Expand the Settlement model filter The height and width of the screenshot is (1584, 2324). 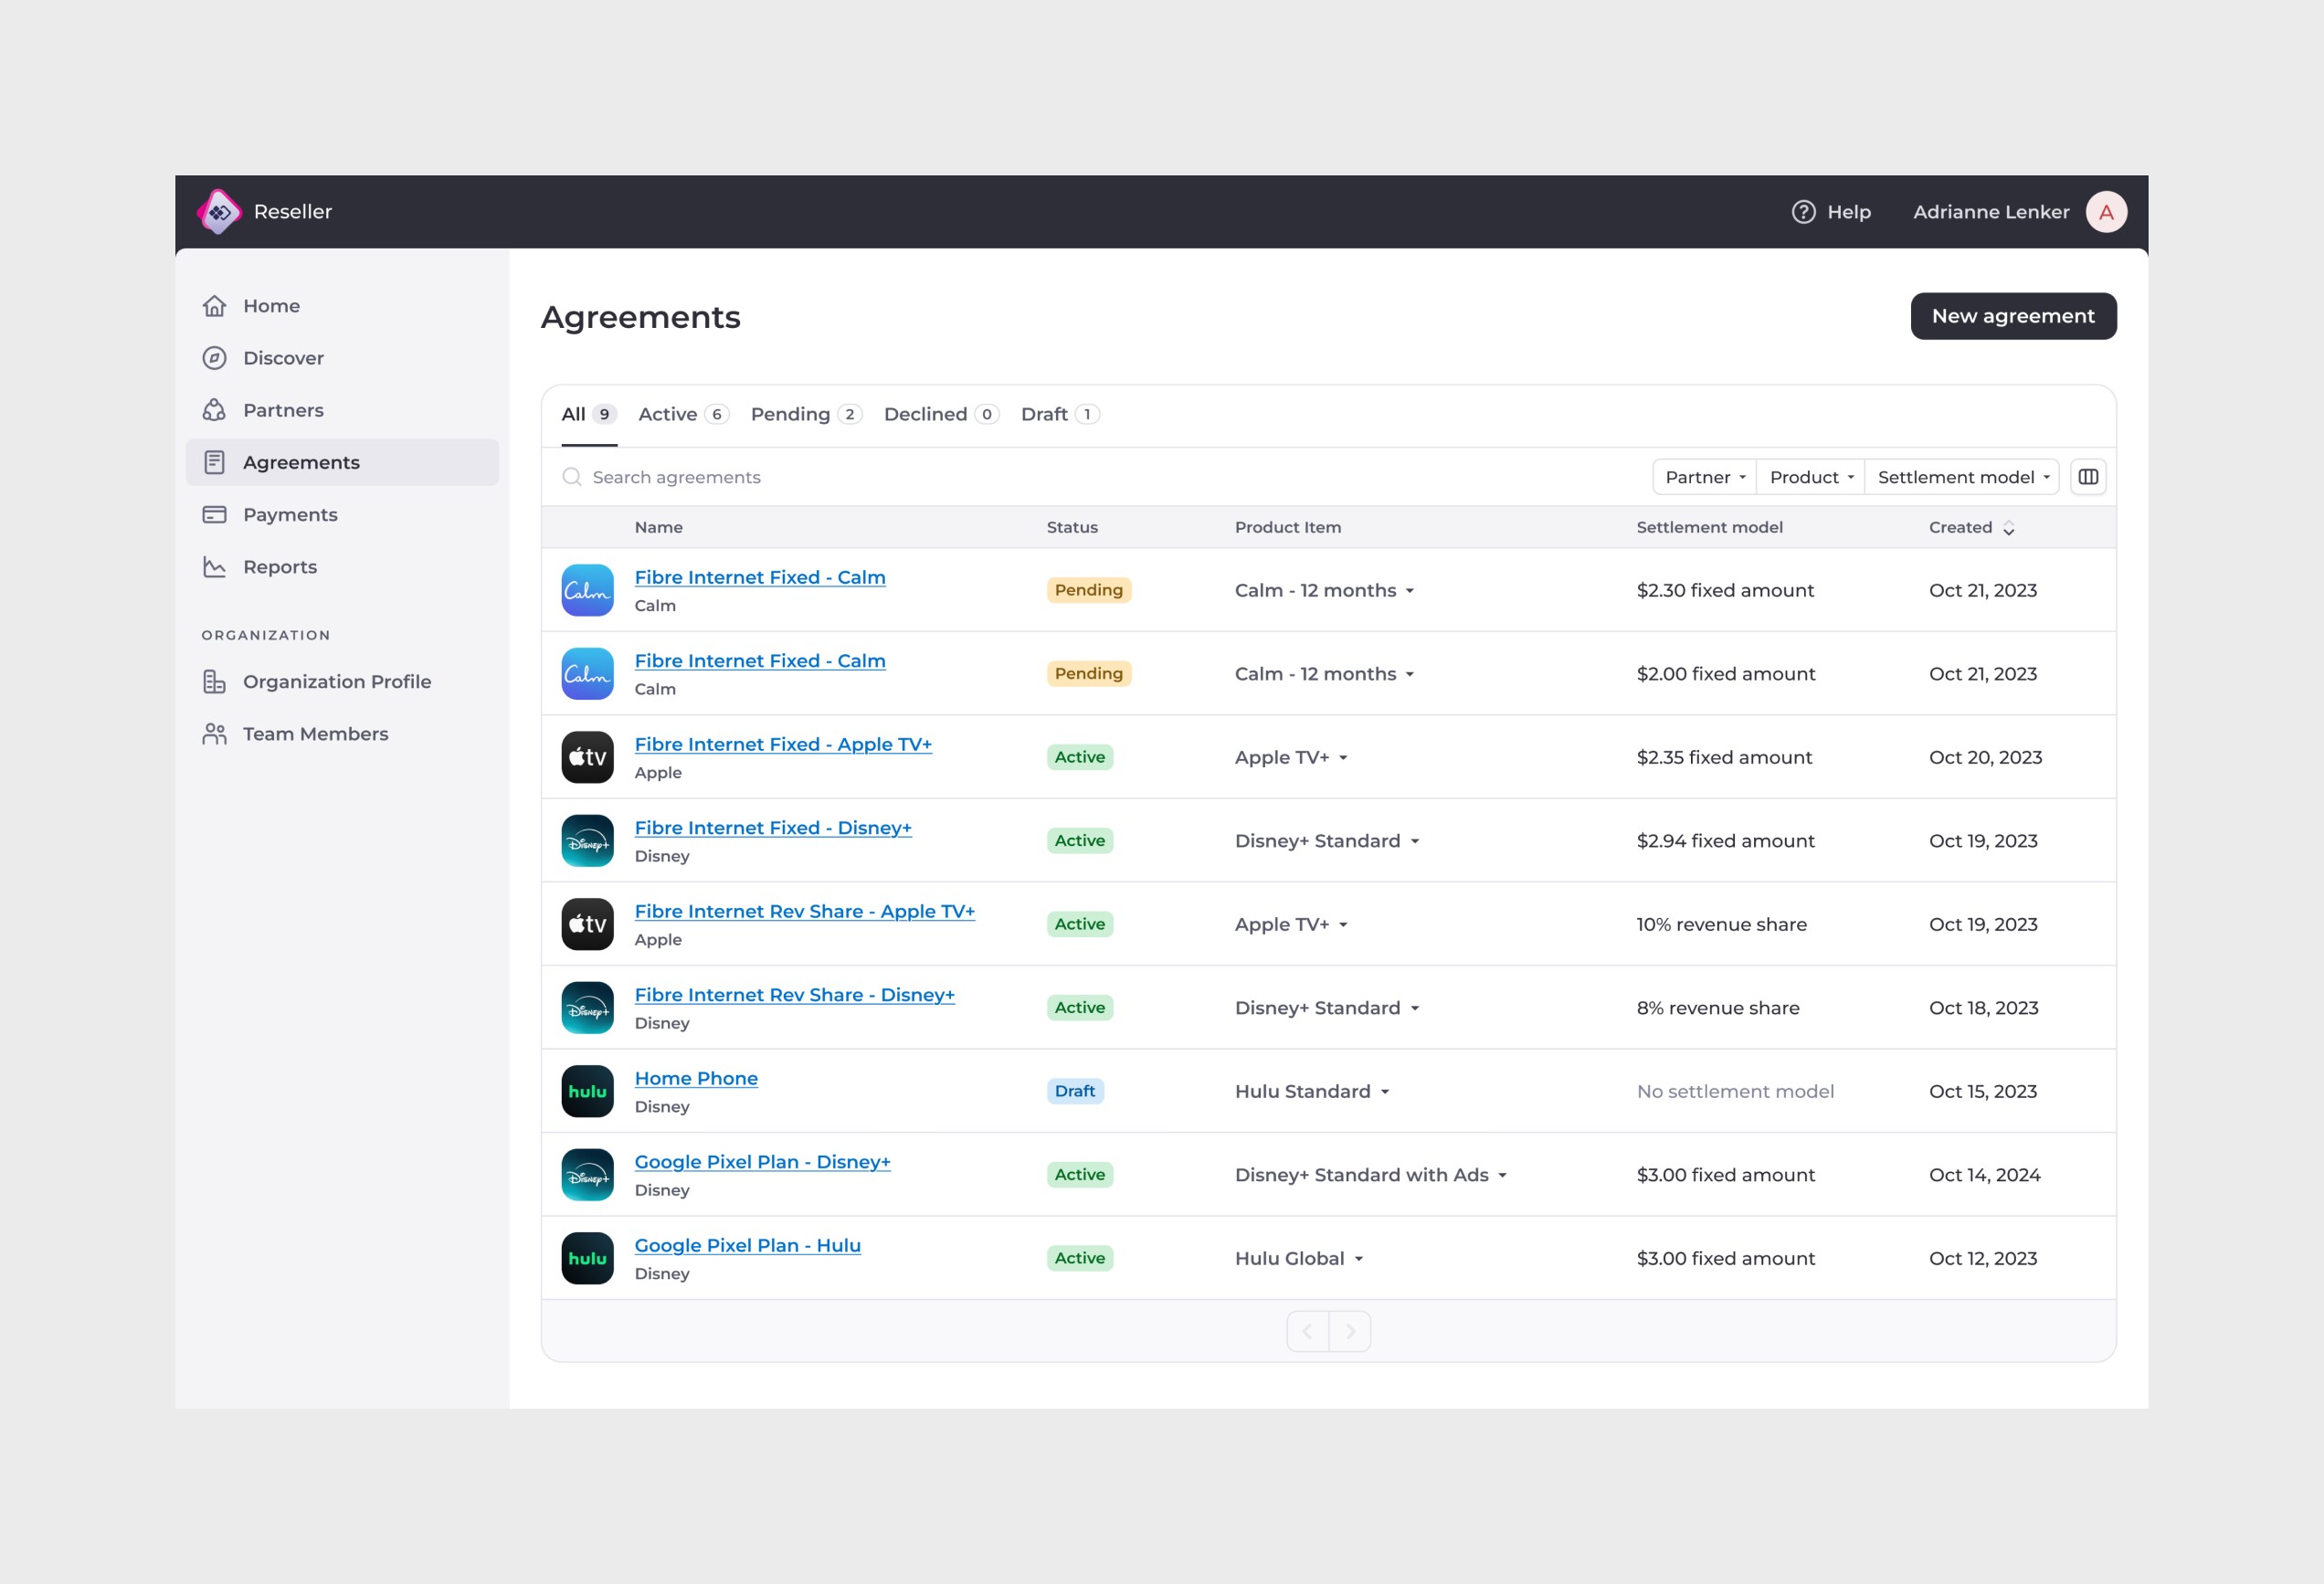[x=1962, y=477]
